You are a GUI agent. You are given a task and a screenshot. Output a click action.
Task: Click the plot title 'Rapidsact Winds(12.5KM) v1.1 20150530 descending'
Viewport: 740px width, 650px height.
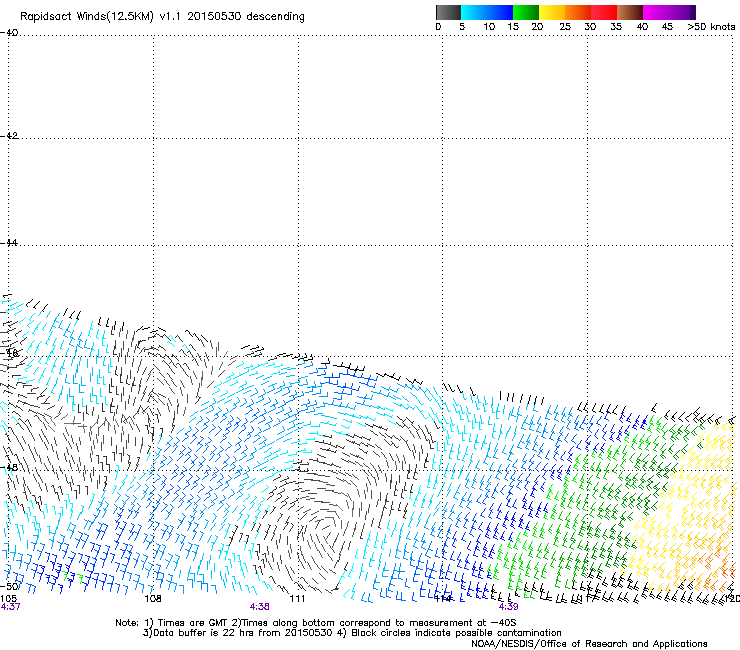(162, 16)
